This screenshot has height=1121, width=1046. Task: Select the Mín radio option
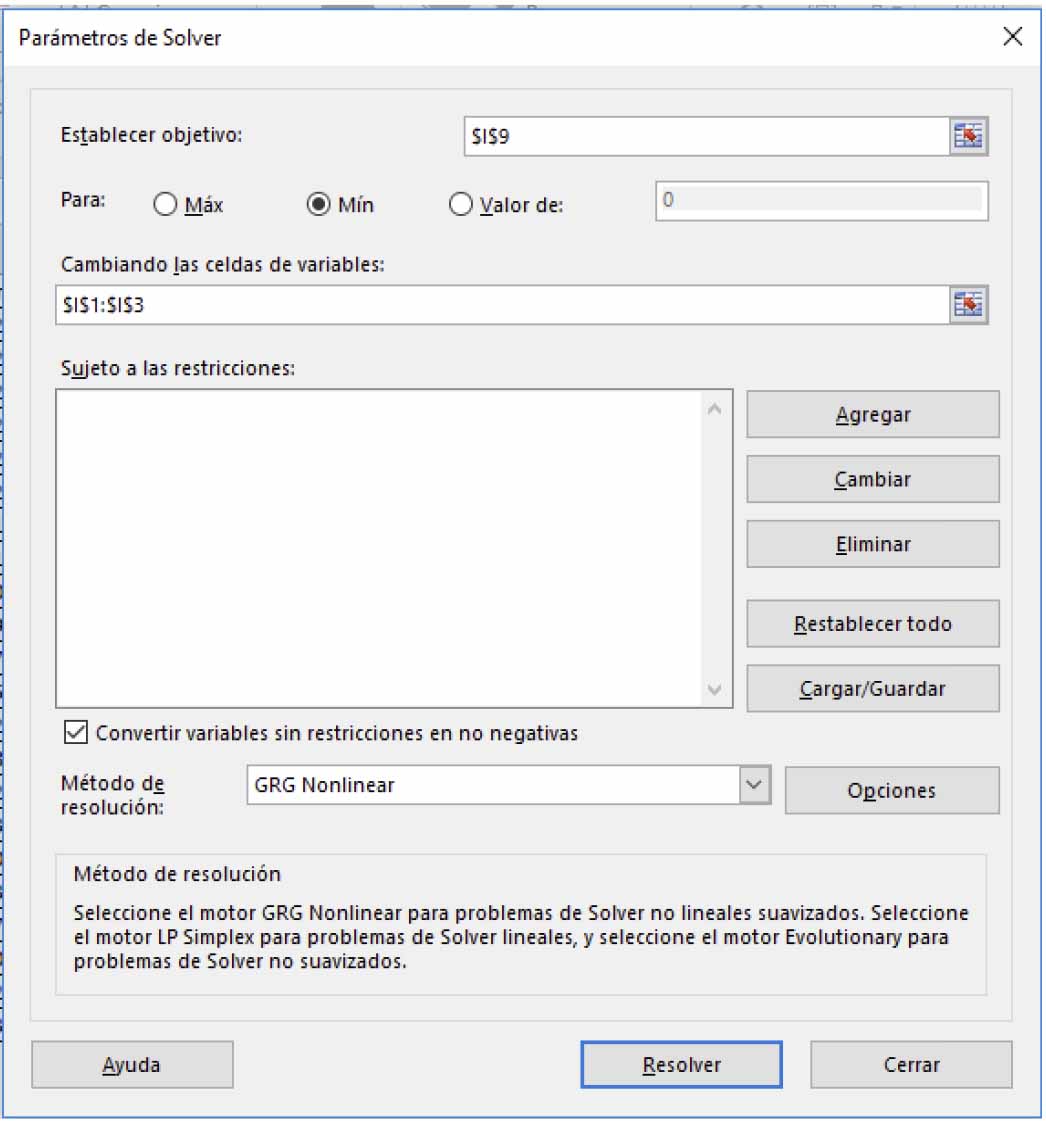(x=319, y=205)
